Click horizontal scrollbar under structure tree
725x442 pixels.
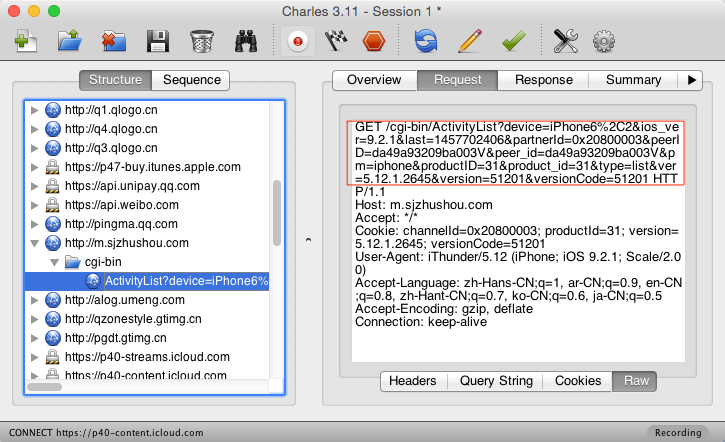(44, 387)
